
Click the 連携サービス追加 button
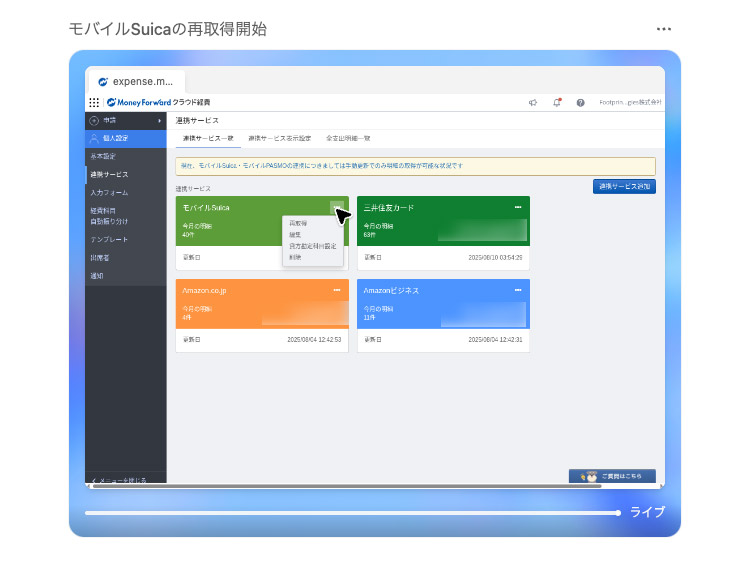pos(624,186)
